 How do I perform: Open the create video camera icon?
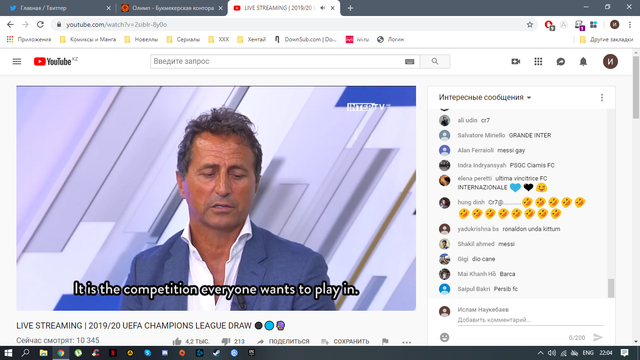(516, 62)
